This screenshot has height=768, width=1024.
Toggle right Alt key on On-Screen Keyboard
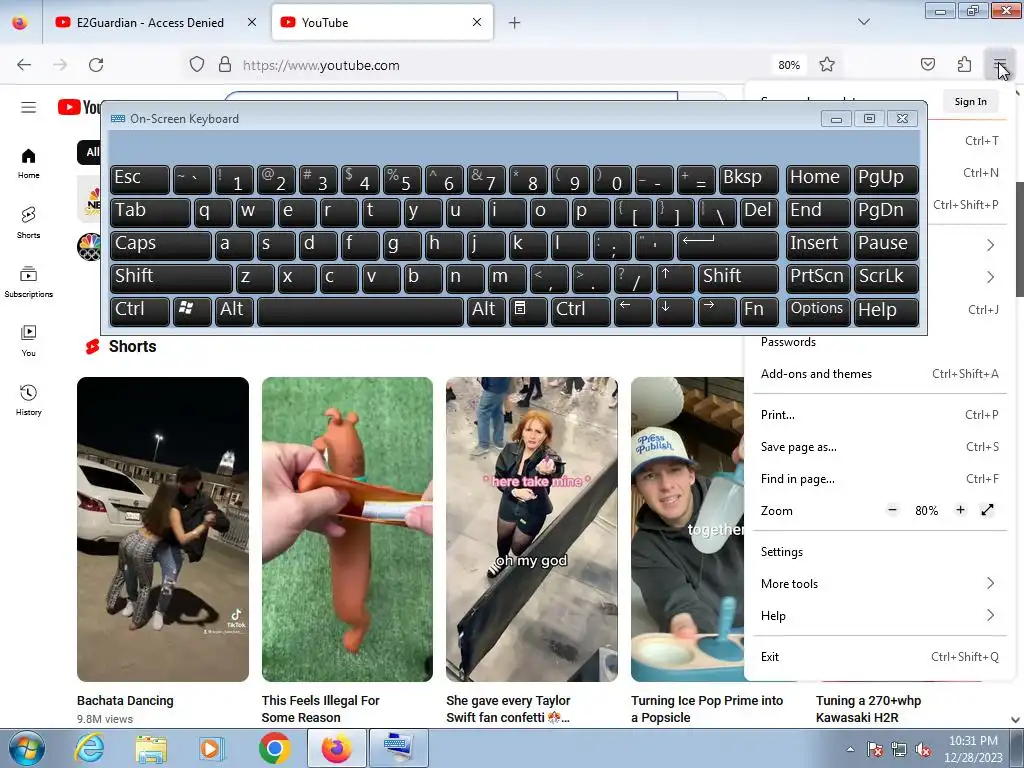tap(486, 310)
